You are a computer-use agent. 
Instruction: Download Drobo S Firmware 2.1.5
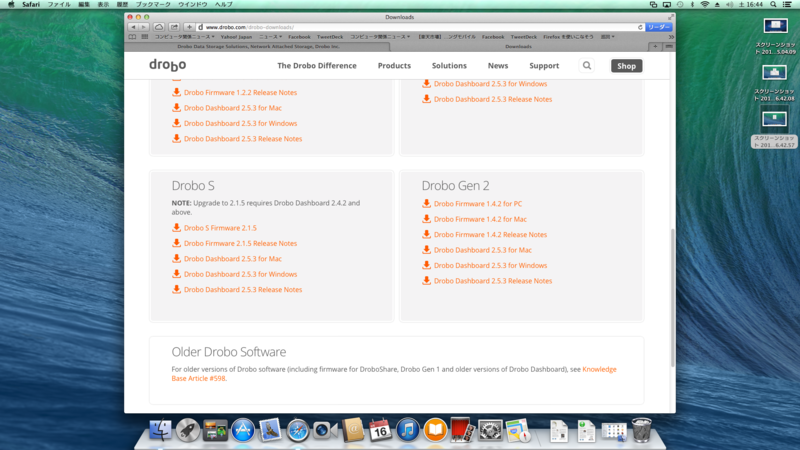(220, 228)
